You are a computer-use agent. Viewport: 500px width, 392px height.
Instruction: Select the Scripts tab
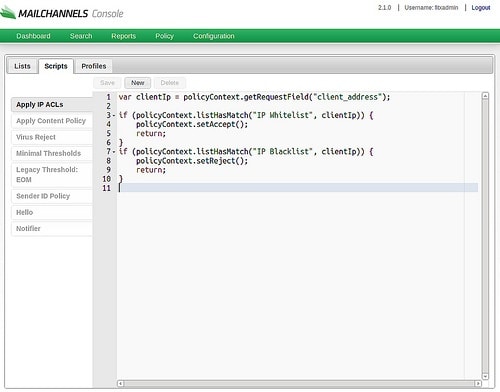pos(56,66)
